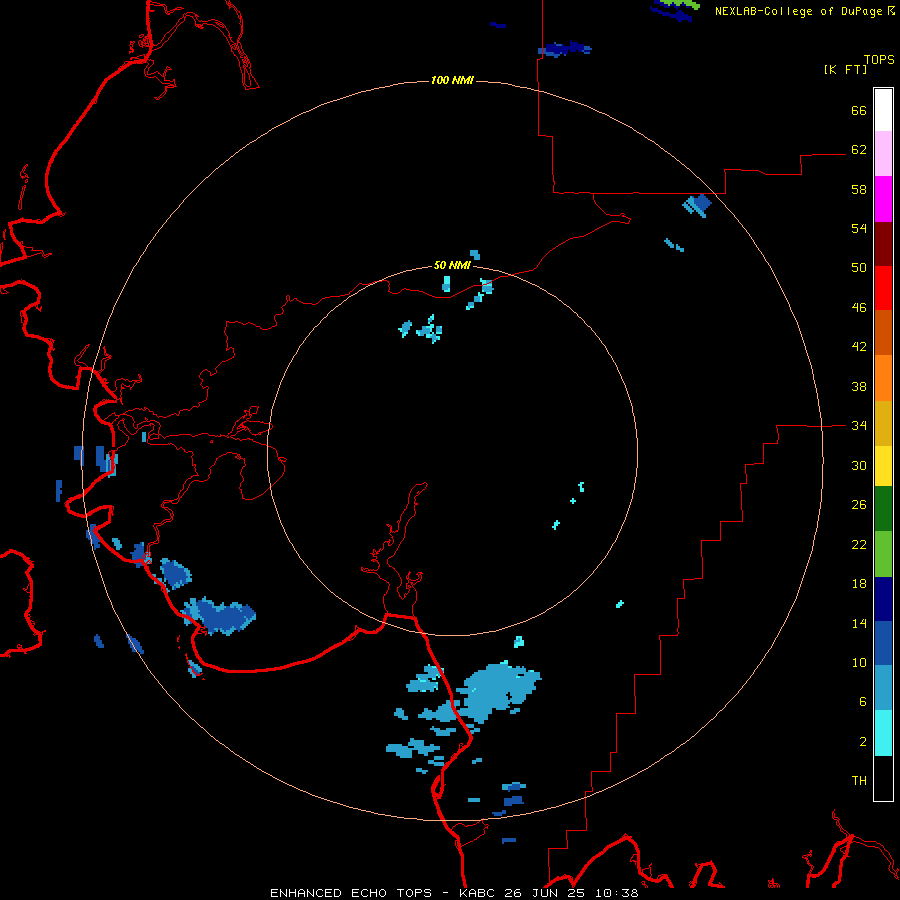Click the 2 value on the legend

pos(863,742)
